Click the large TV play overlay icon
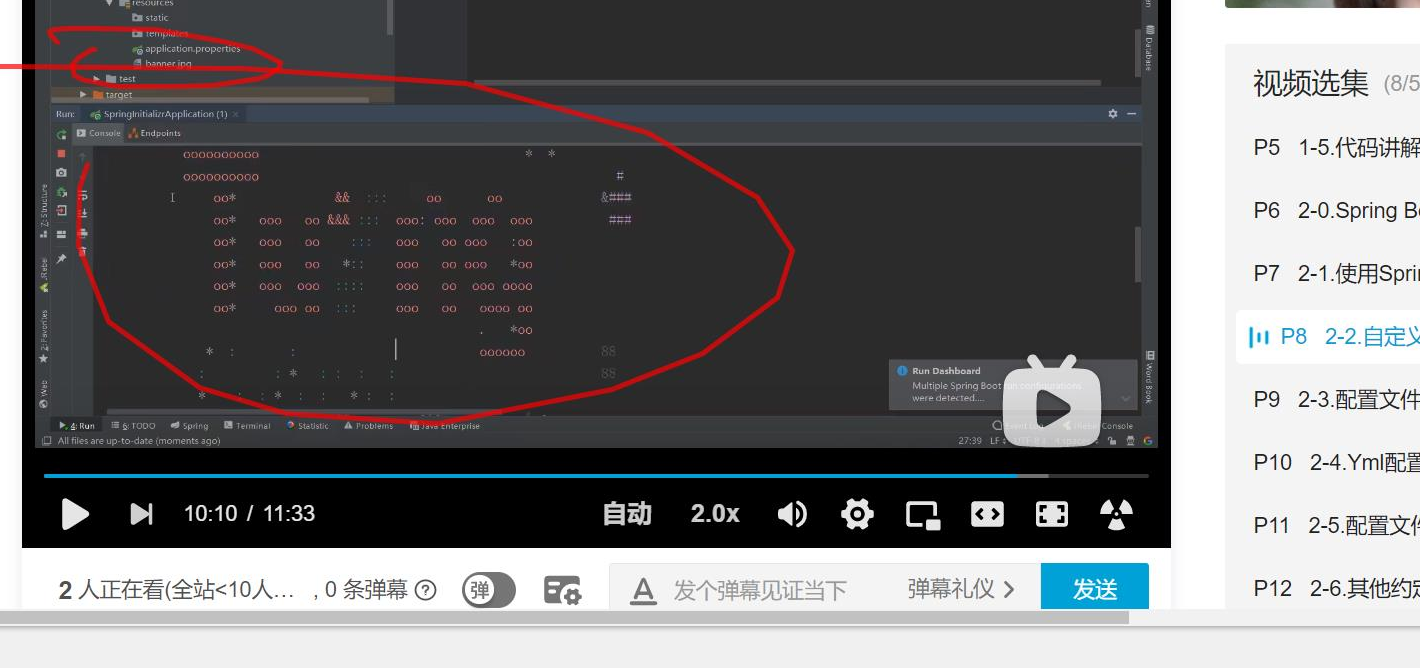Viewport: 1420px width, 668px height. tap(1053, 403)
